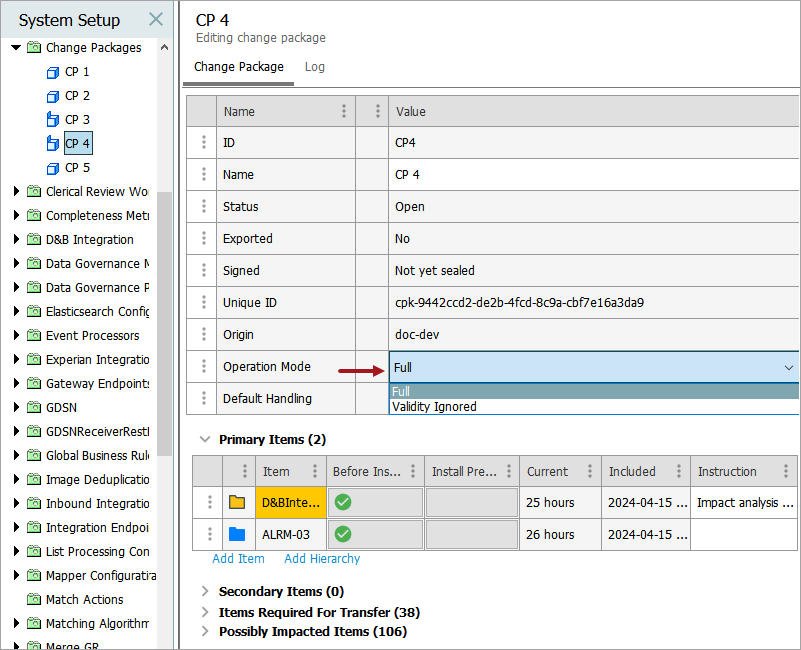This screenshot has height=650, width=801.
Task: Expand Possibly Impacted Items section
Action: (x=205, y=631)
